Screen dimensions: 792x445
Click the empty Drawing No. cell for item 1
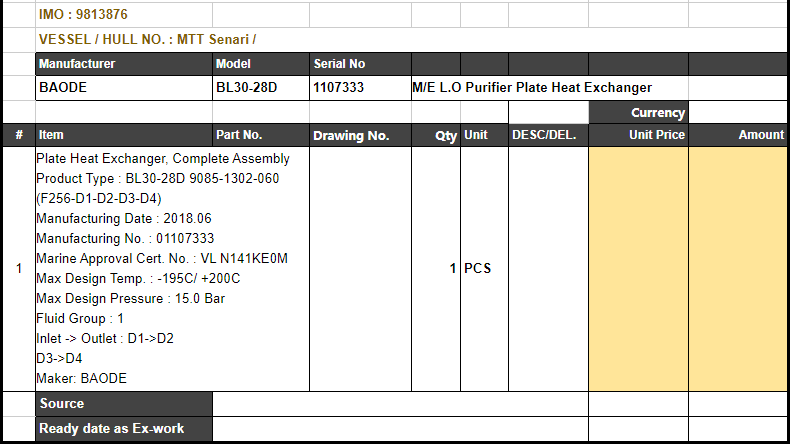(x=360, y=269)
